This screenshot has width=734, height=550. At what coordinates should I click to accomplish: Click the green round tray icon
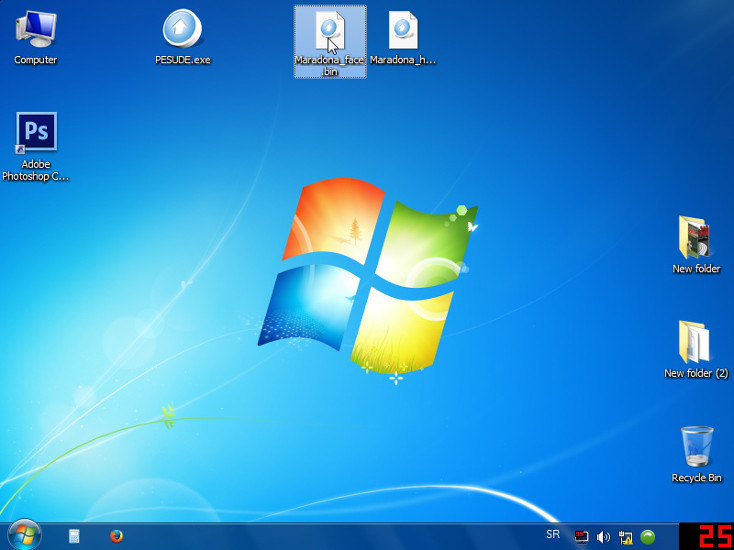click(x=648, y=537)
